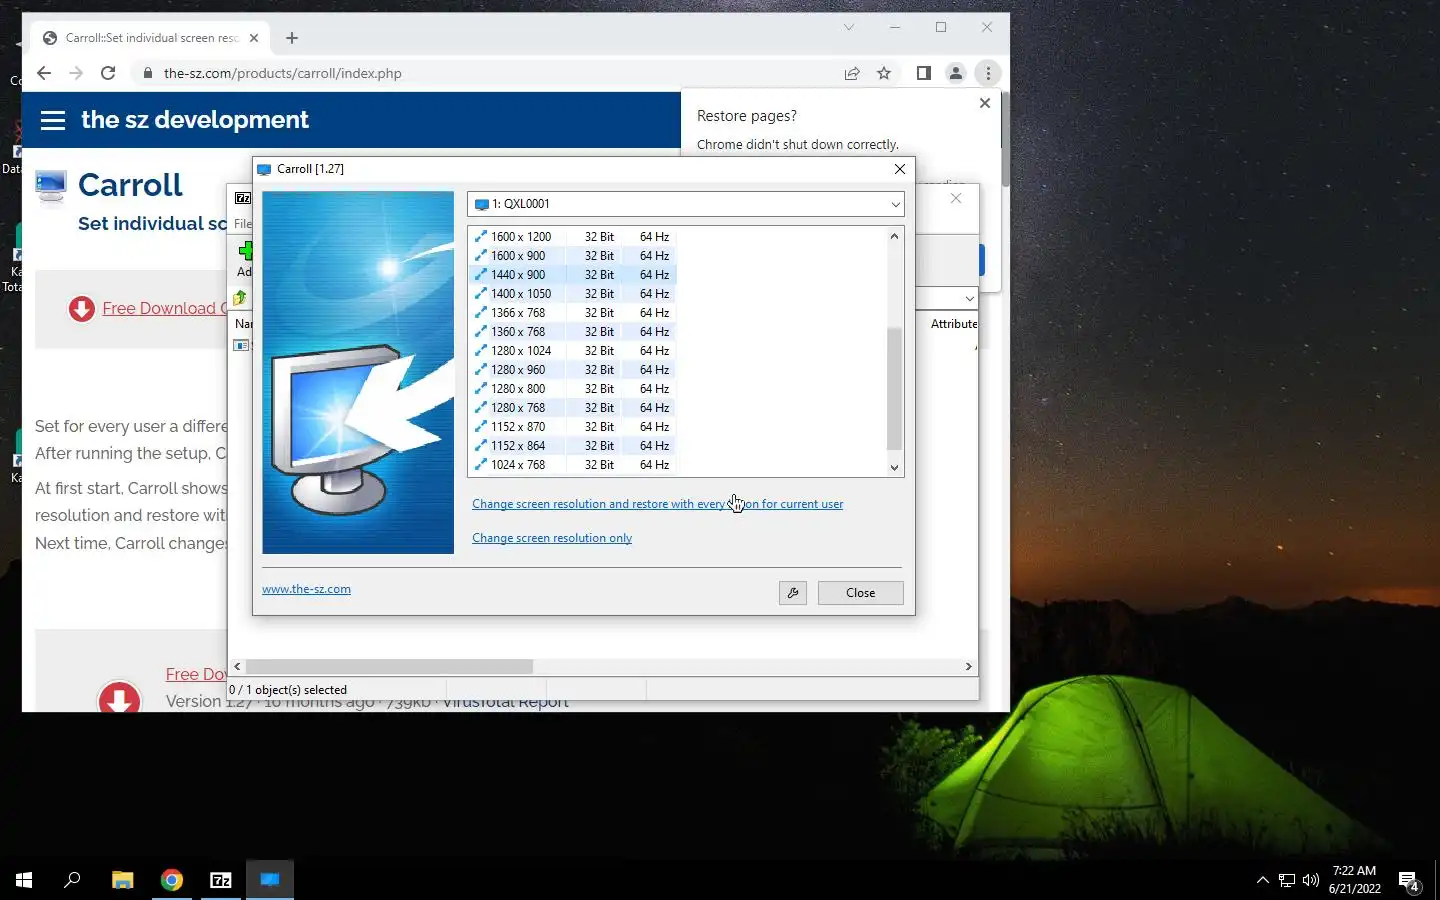Viewport: 1440px width, 900px height.
Task: Select the 1280 x 800 resolution row
Action: pyautogui.click(x=573, y=389)
